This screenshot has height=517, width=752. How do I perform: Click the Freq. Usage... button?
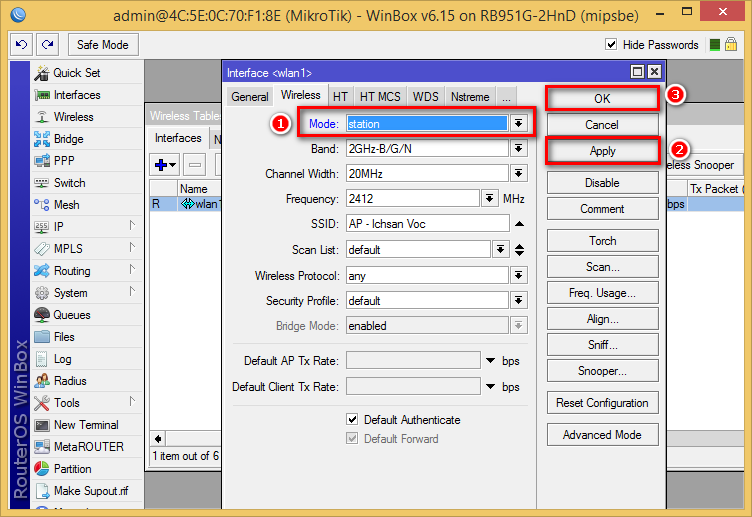[602, 293]
